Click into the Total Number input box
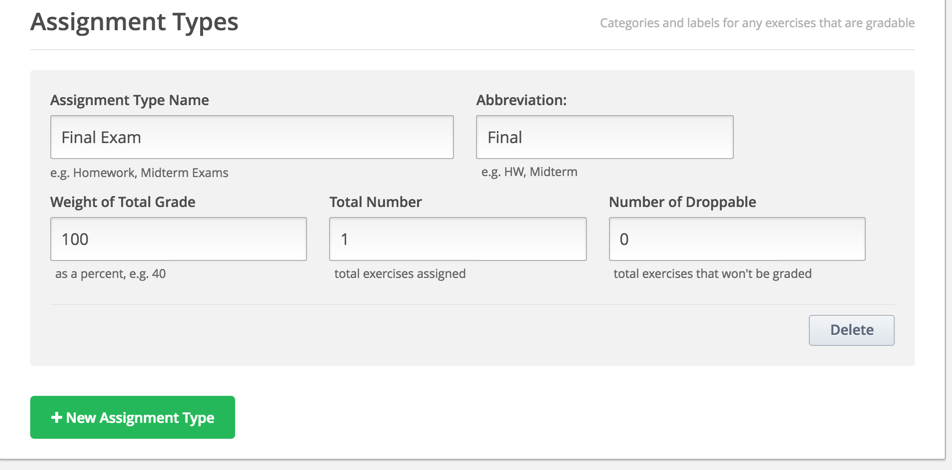Viewport: 952px width, 470px height. click(x=457, y=239)
